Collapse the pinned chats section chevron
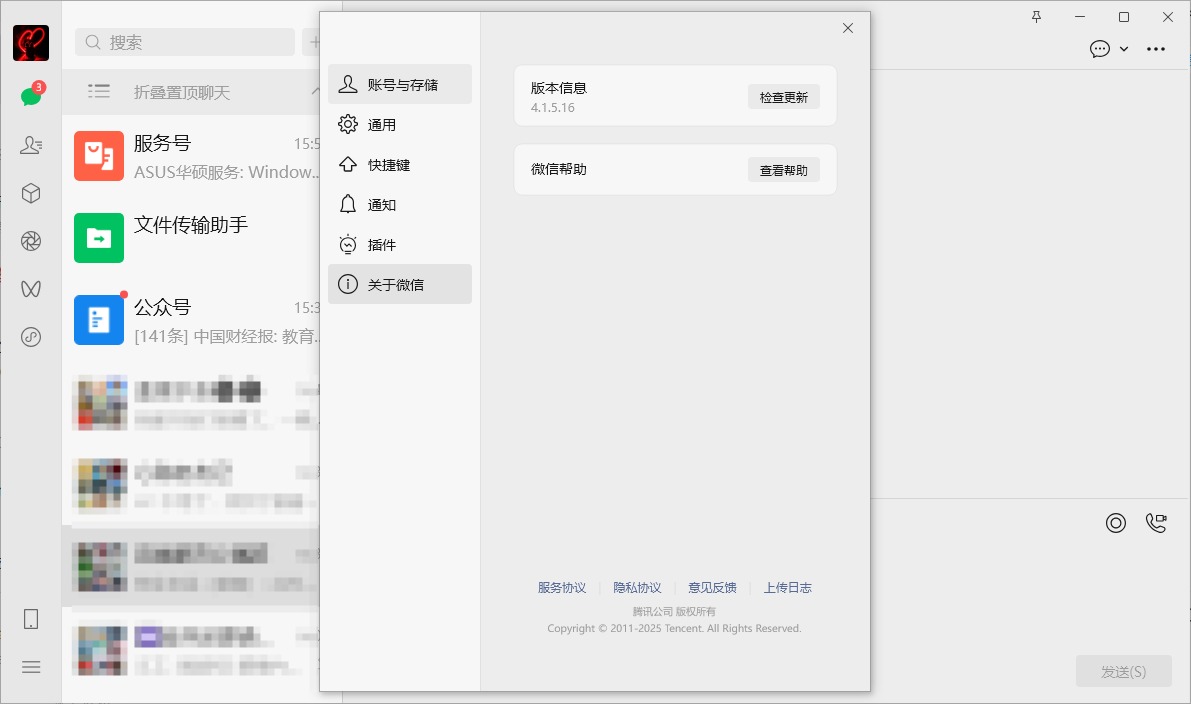 coord(314,90)
